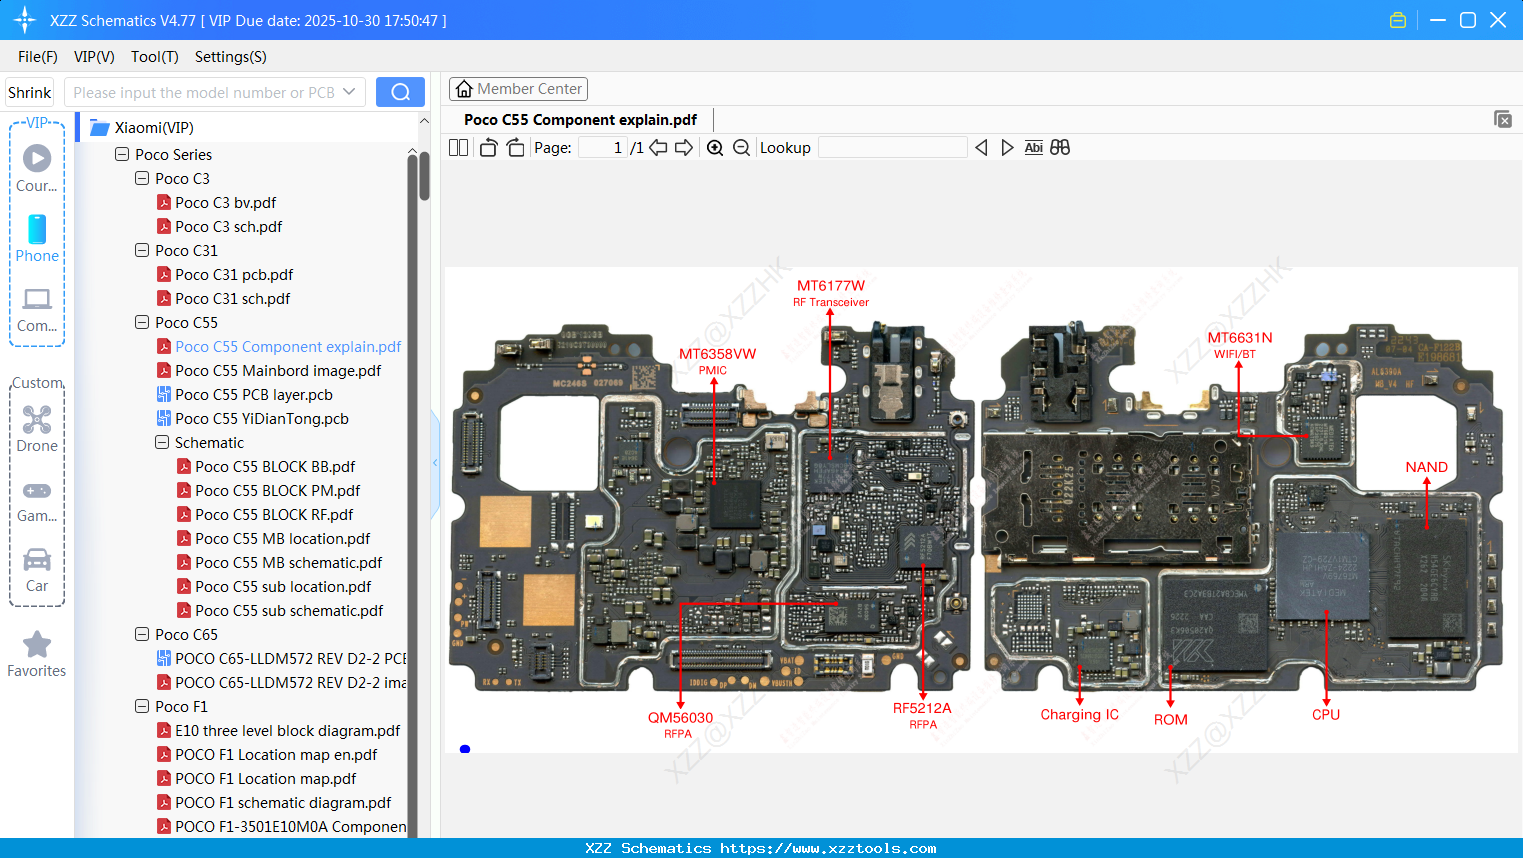The image size is (1523, 858).
Task: Open the Phone section in the VIP sidebar
Action: click(36, 240)
